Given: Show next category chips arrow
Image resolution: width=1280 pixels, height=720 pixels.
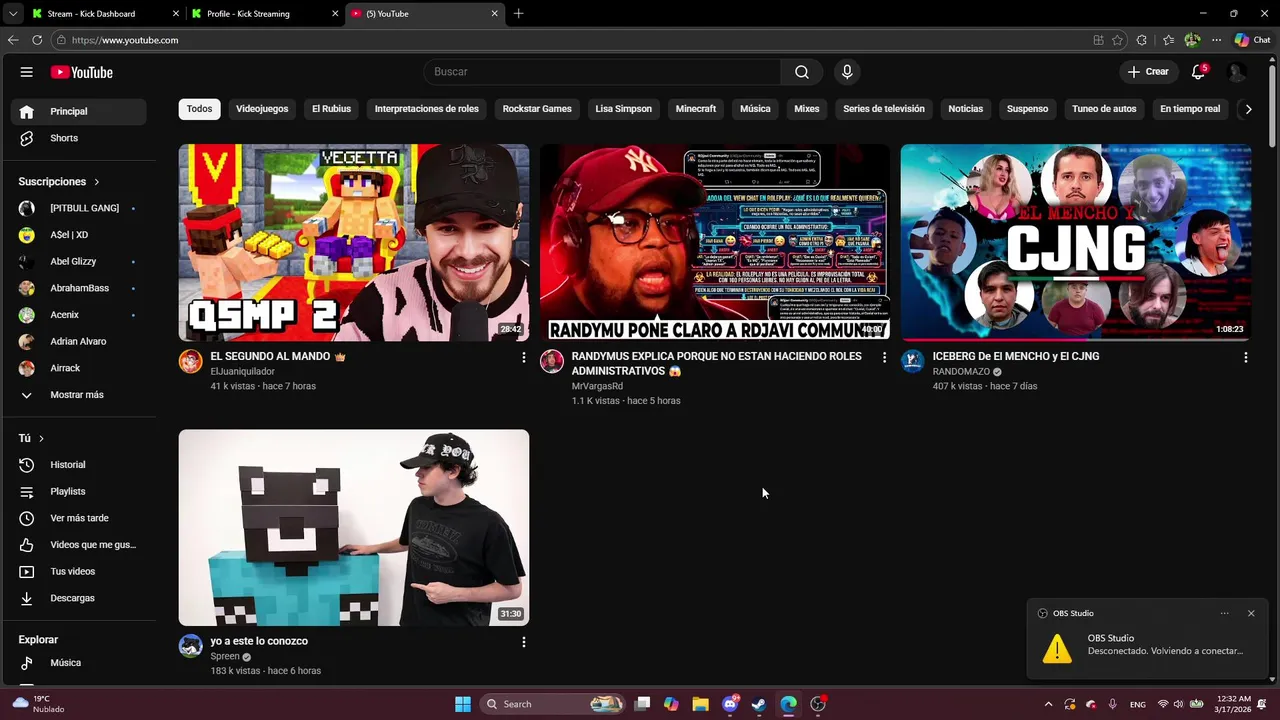Looking at the screenshot, I should point(1248,109).
